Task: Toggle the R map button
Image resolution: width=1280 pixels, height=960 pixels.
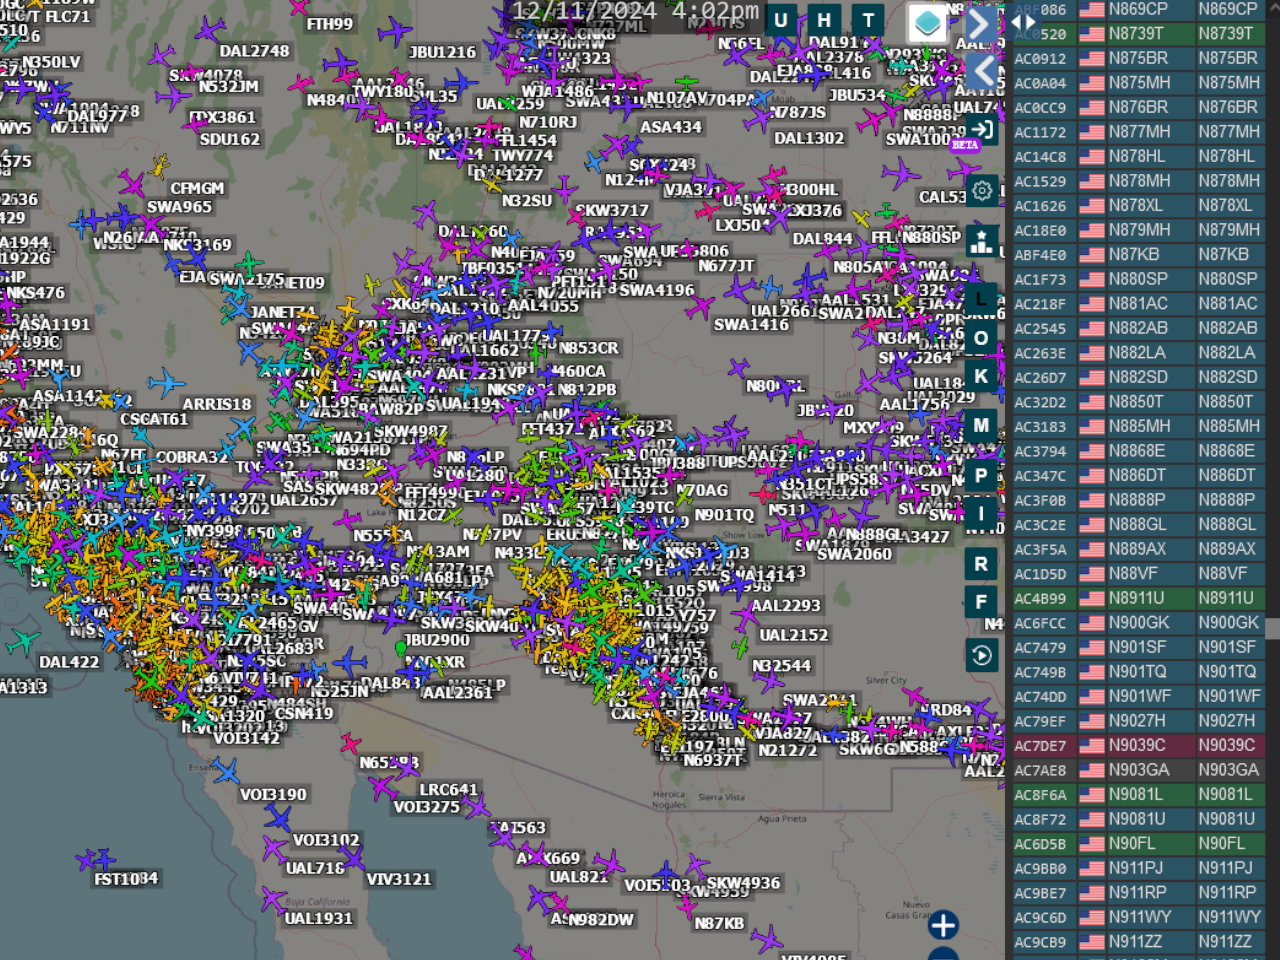Action: pyautogui.click(x=981, y=563)
